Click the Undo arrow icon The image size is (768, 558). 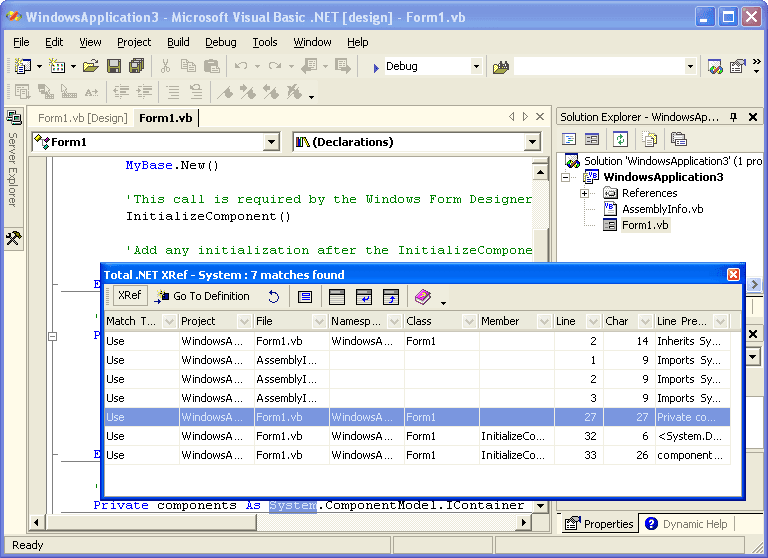point(240,66)
